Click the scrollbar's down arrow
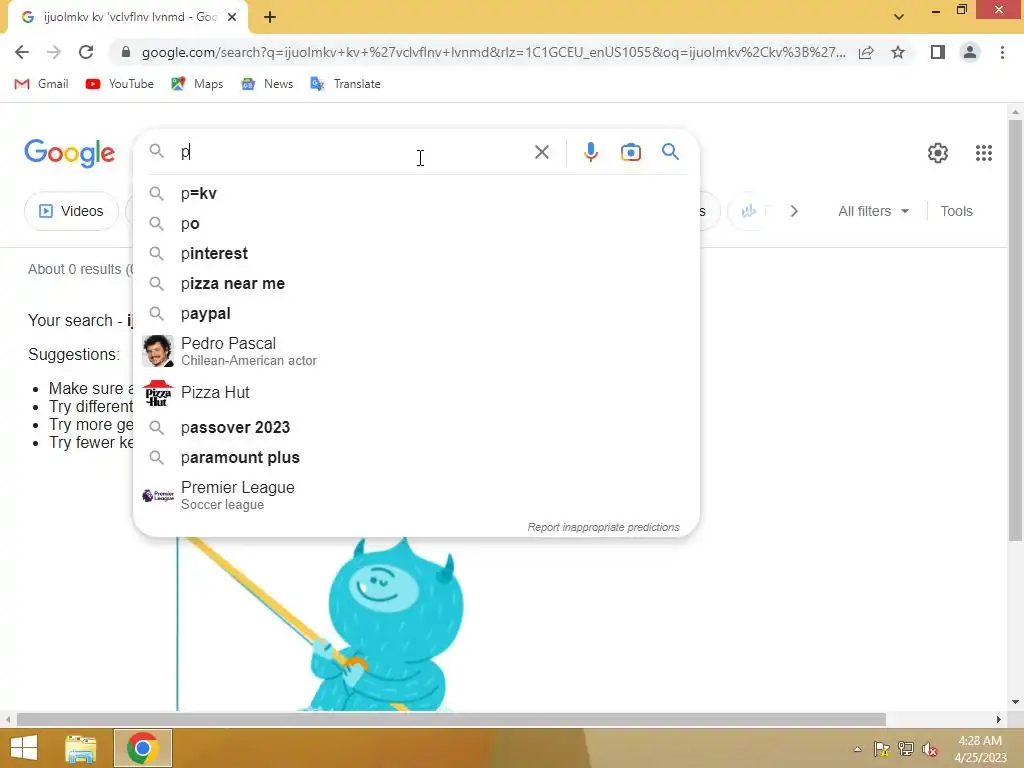 (x=1015, y=702)
